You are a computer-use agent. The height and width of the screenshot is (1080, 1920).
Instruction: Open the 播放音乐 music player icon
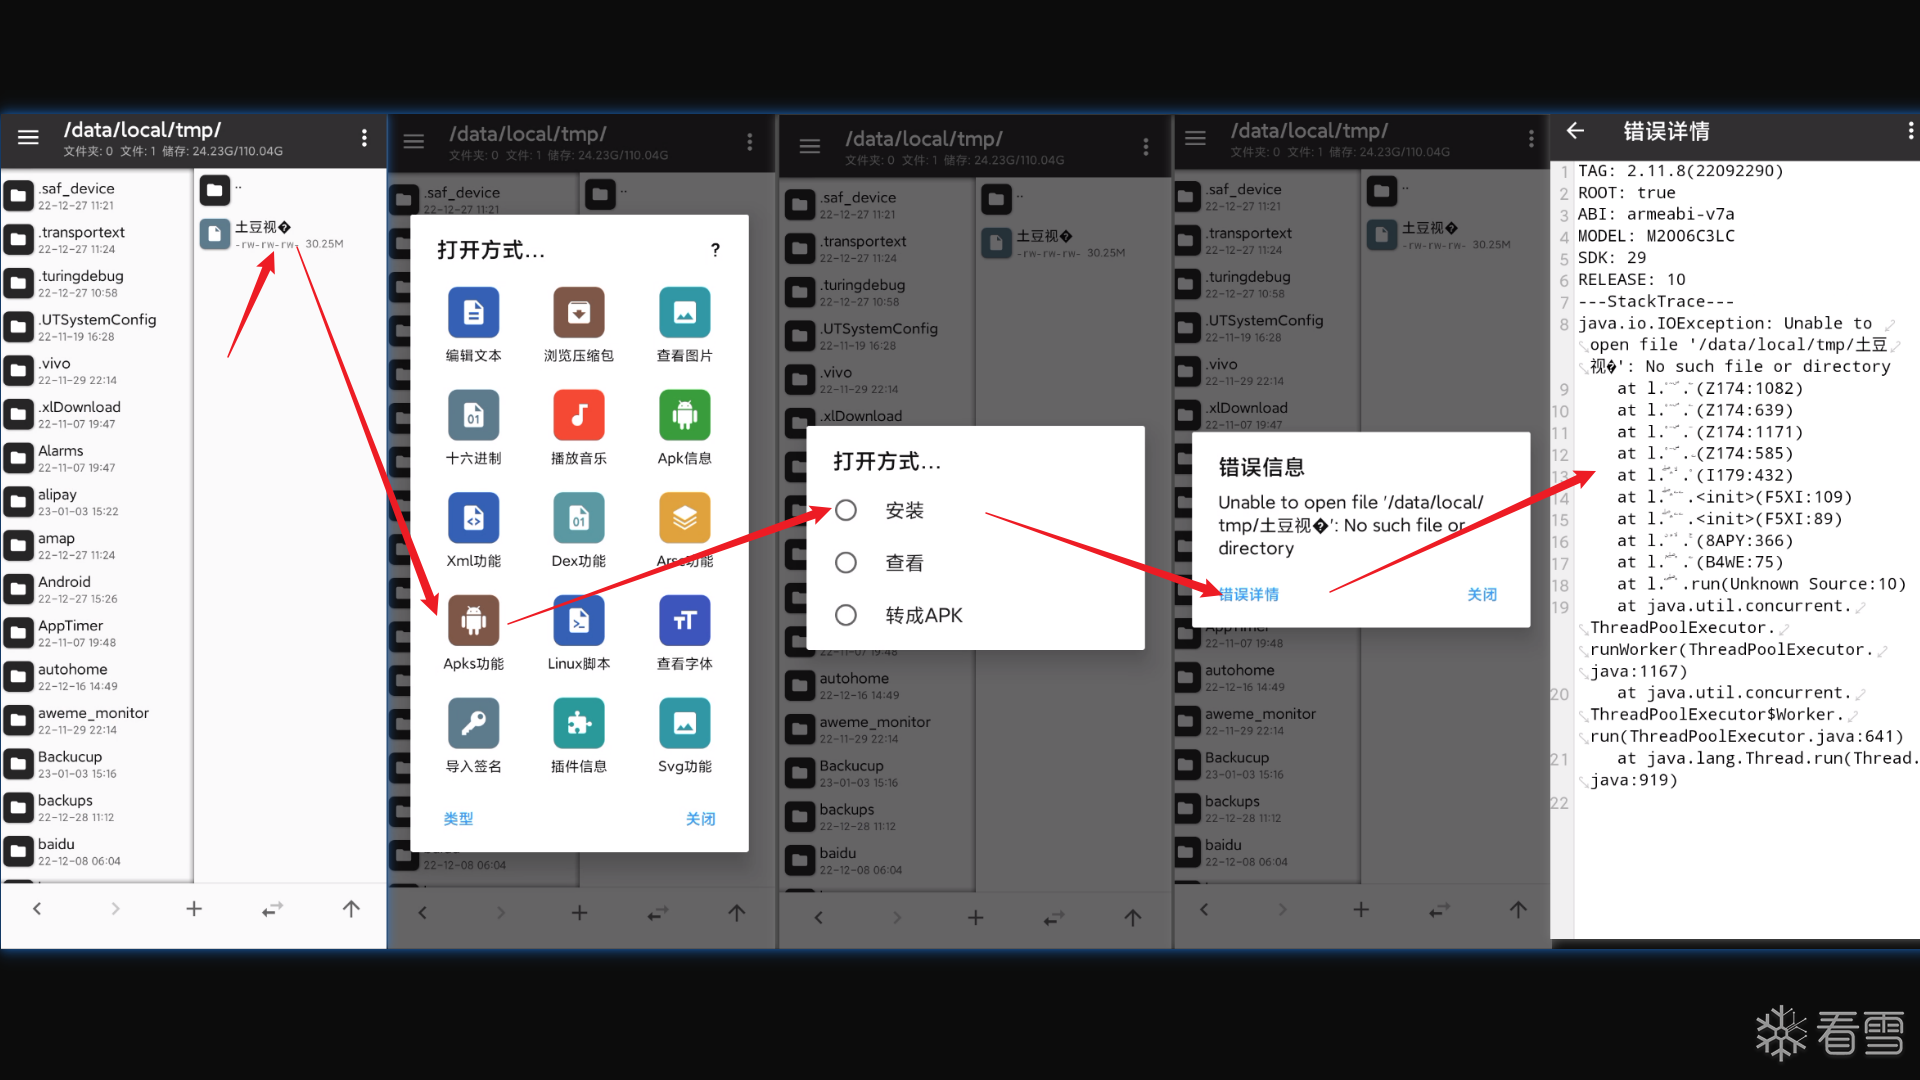(x=578, y=416)
